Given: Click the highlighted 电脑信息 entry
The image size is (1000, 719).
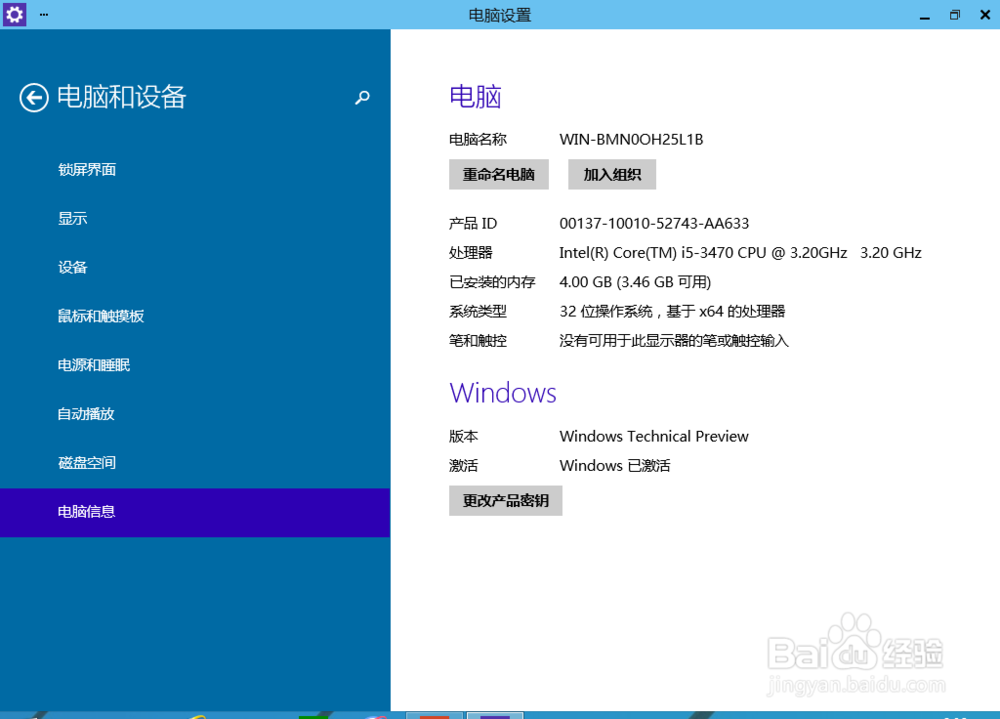Looking at the screenshot, I should click(86, 511).
